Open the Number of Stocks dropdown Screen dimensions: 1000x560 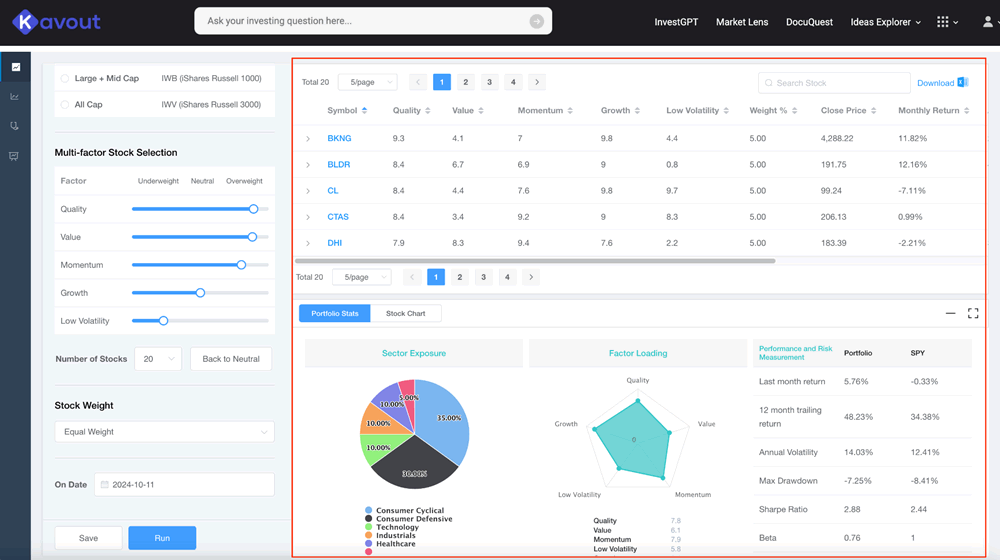click(158, 359)
